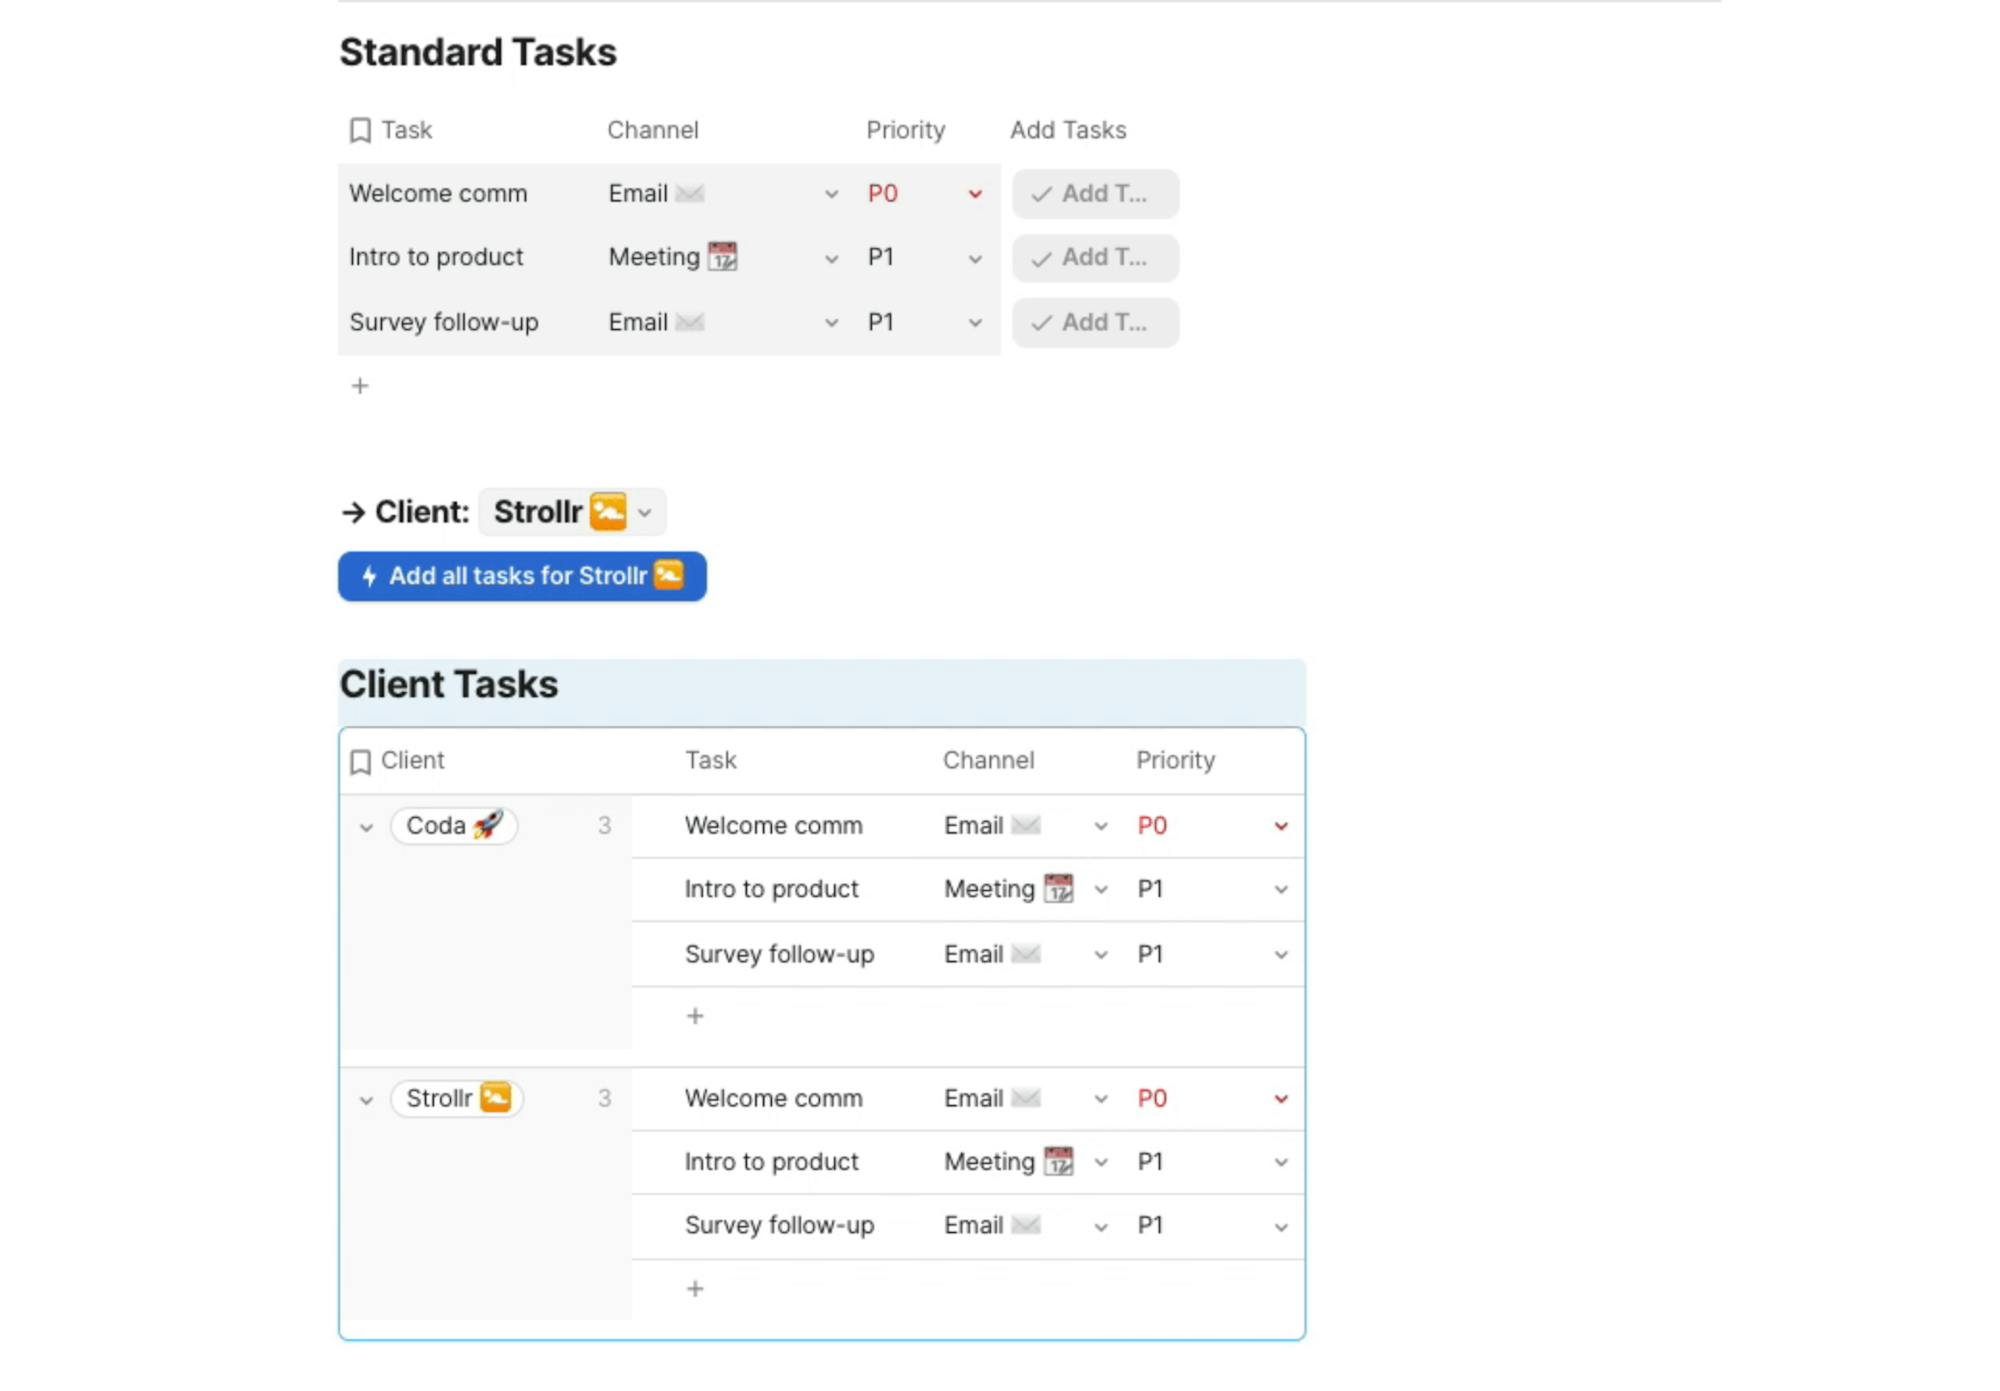Open channel dropdown for Standard Survey follow-up row
Image resolution: width=2000 pixels, height=1391 pixels.
tap(831, 323)
